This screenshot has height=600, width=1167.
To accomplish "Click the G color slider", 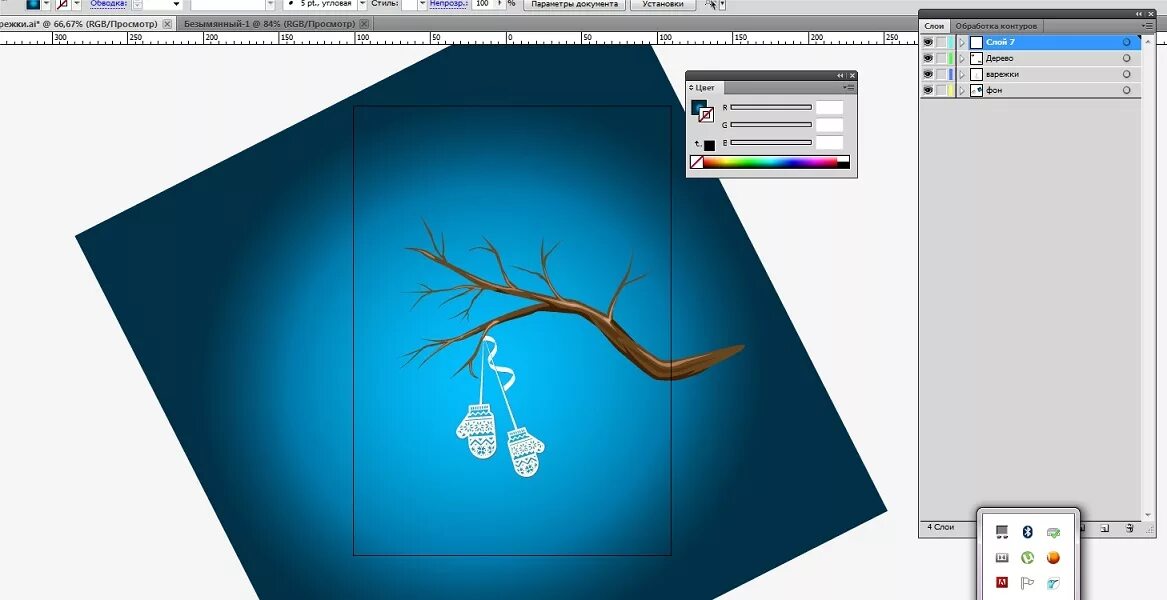I will point(771,125).
